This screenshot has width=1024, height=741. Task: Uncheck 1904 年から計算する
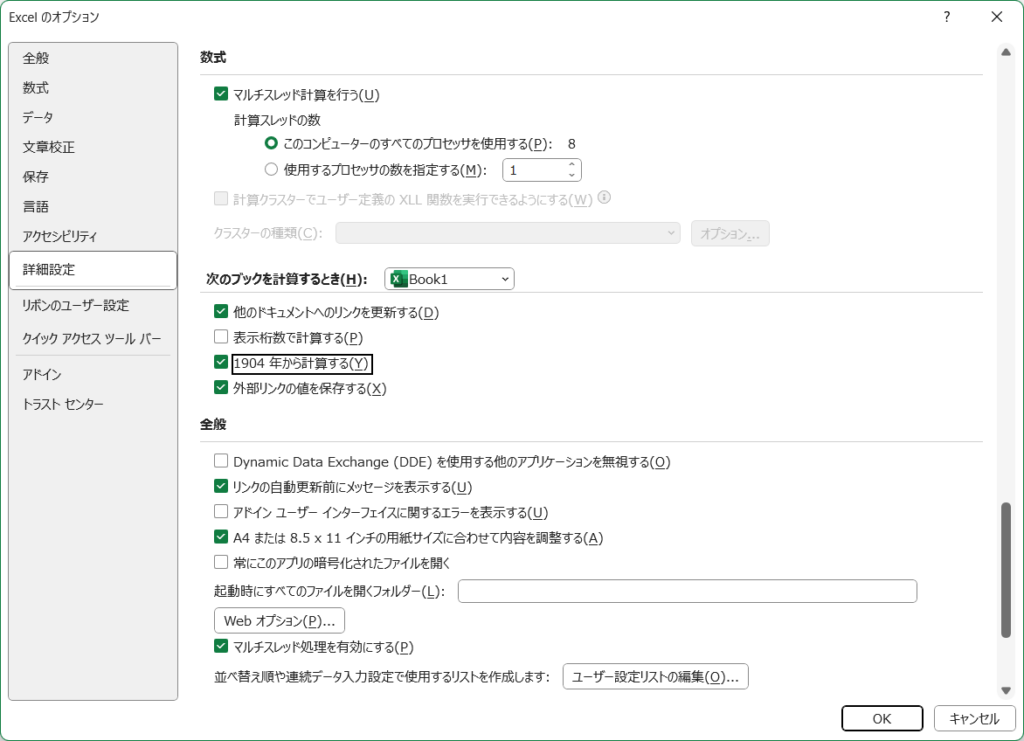(x=221, y=363)
